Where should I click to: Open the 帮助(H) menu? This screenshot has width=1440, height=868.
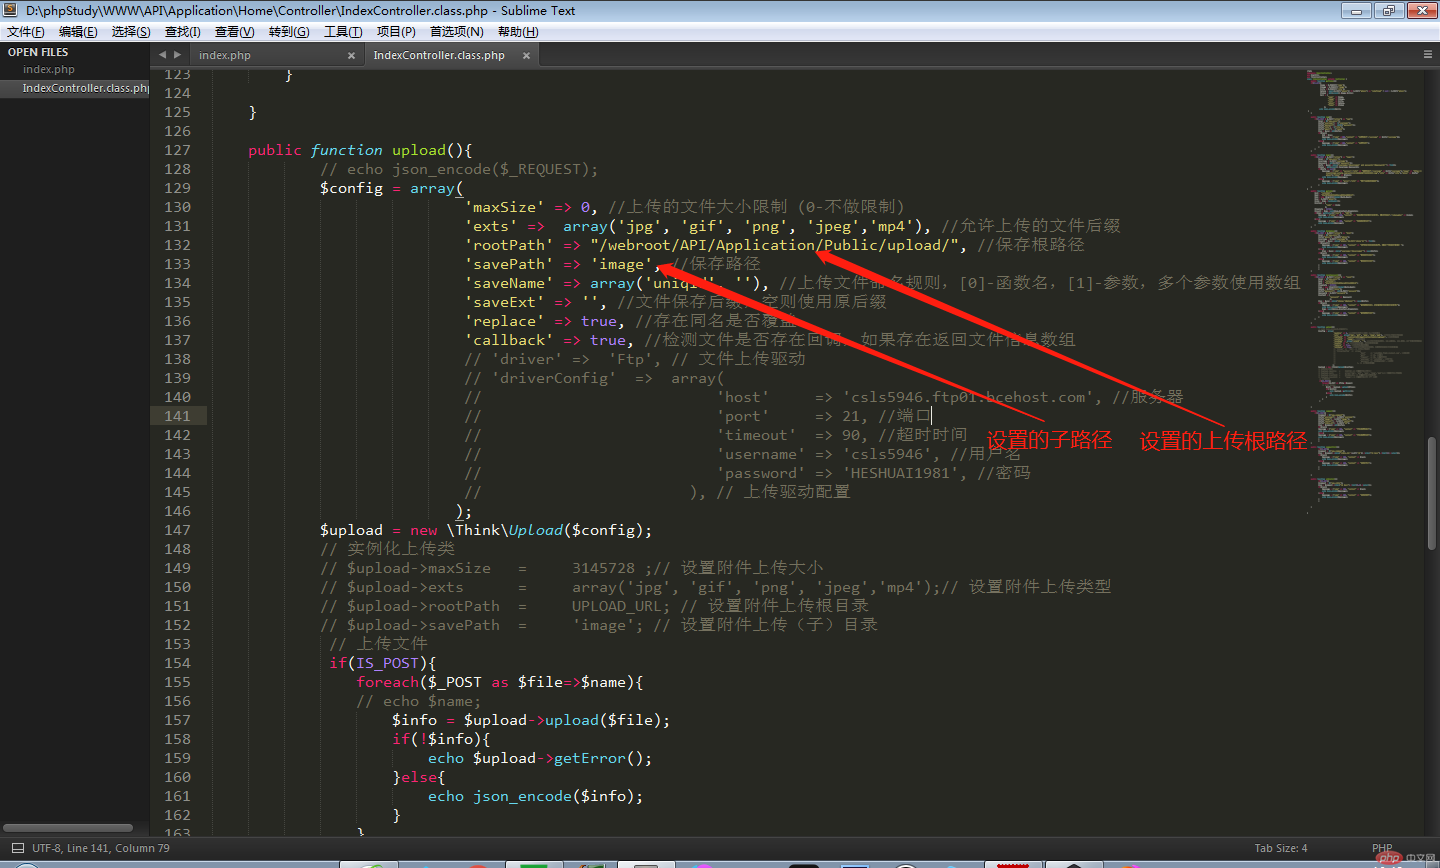(518, 31)
